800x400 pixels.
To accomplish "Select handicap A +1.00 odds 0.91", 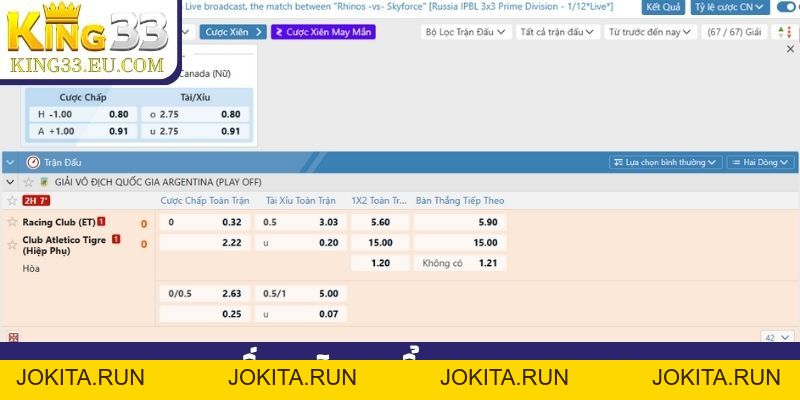I will (x=83, y=131).
